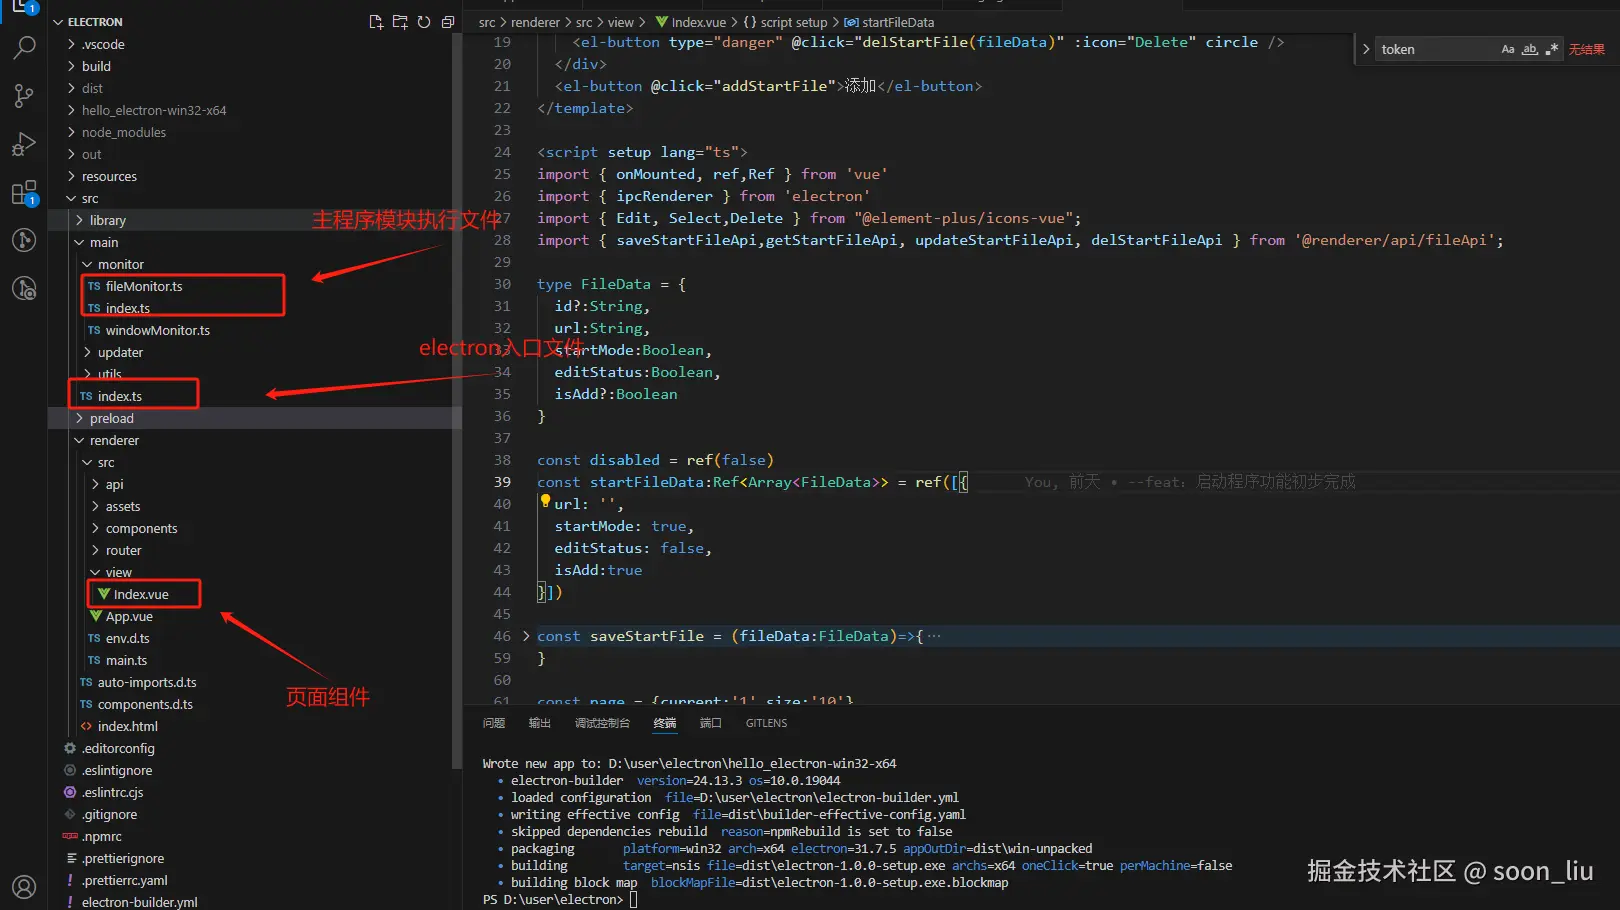This screenshot has width=1620, height=910.
Task: Expand the resources folder
Action: [x=72, y=176]
